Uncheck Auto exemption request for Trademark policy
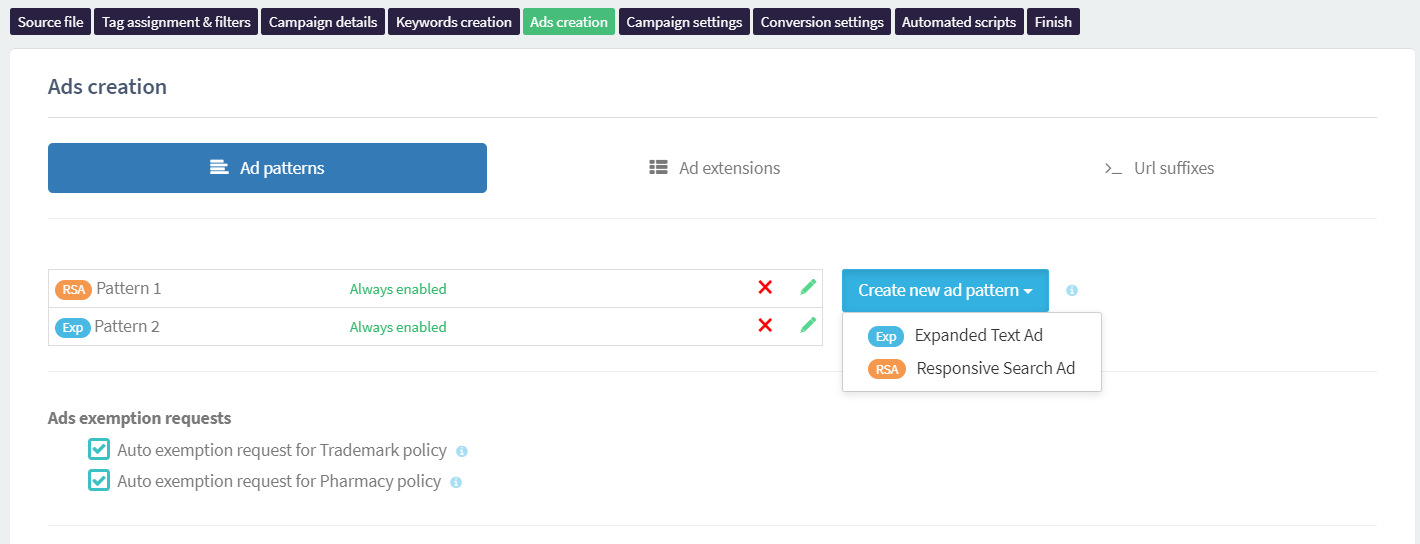Viewport: 1420px width, 544px height. point(99,449)
